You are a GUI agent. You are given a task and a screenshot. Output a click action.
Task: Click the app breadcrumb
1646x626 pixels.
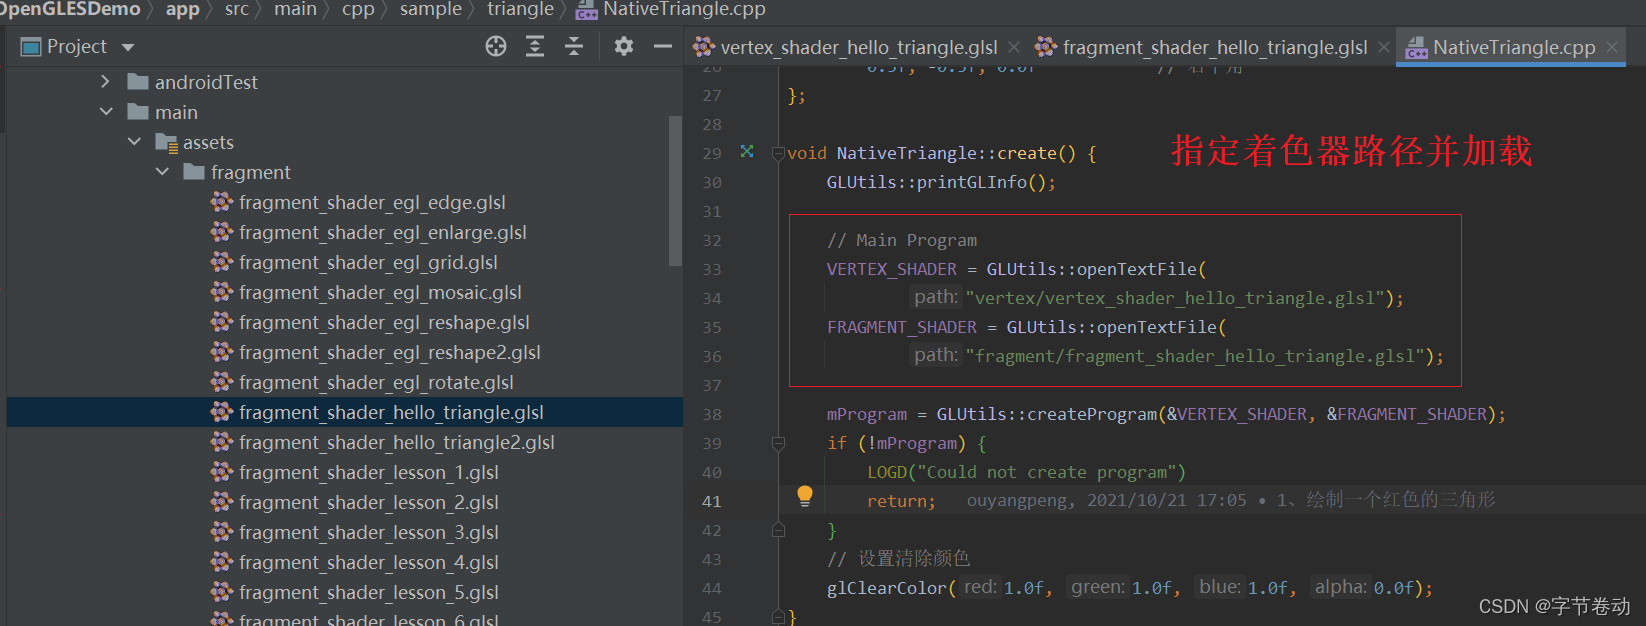pos(183,9)
